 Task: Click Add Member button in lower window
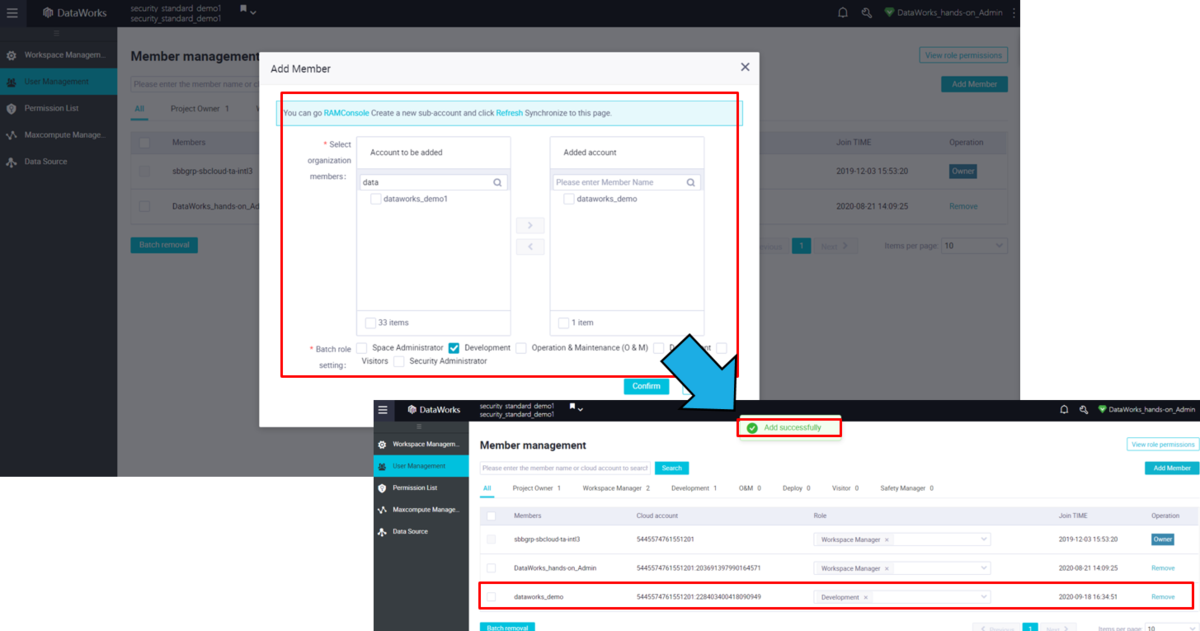[x=1172, y=468]
